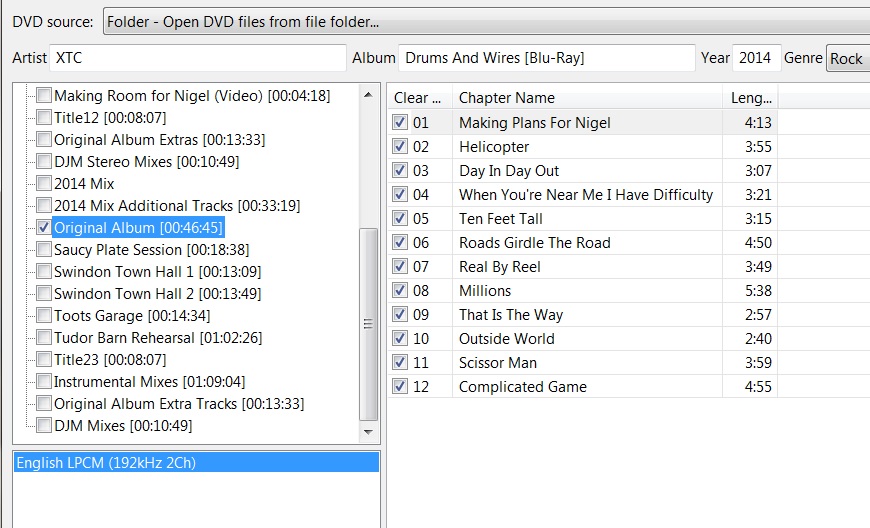Tick Swindon Town Hall 1 checkbox
The image size is (870, 528).
pos(44,271)
